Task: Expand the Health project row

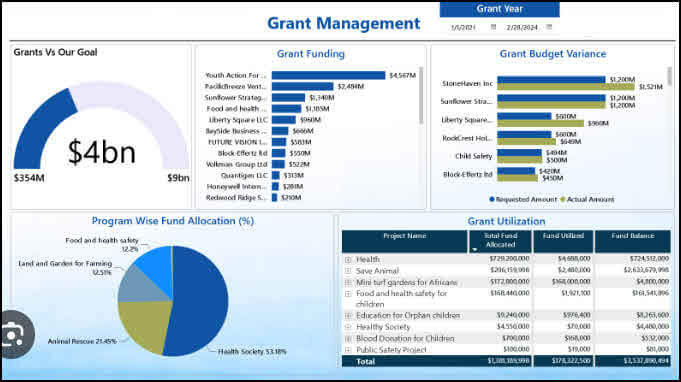Action: (x=348, y=260)
